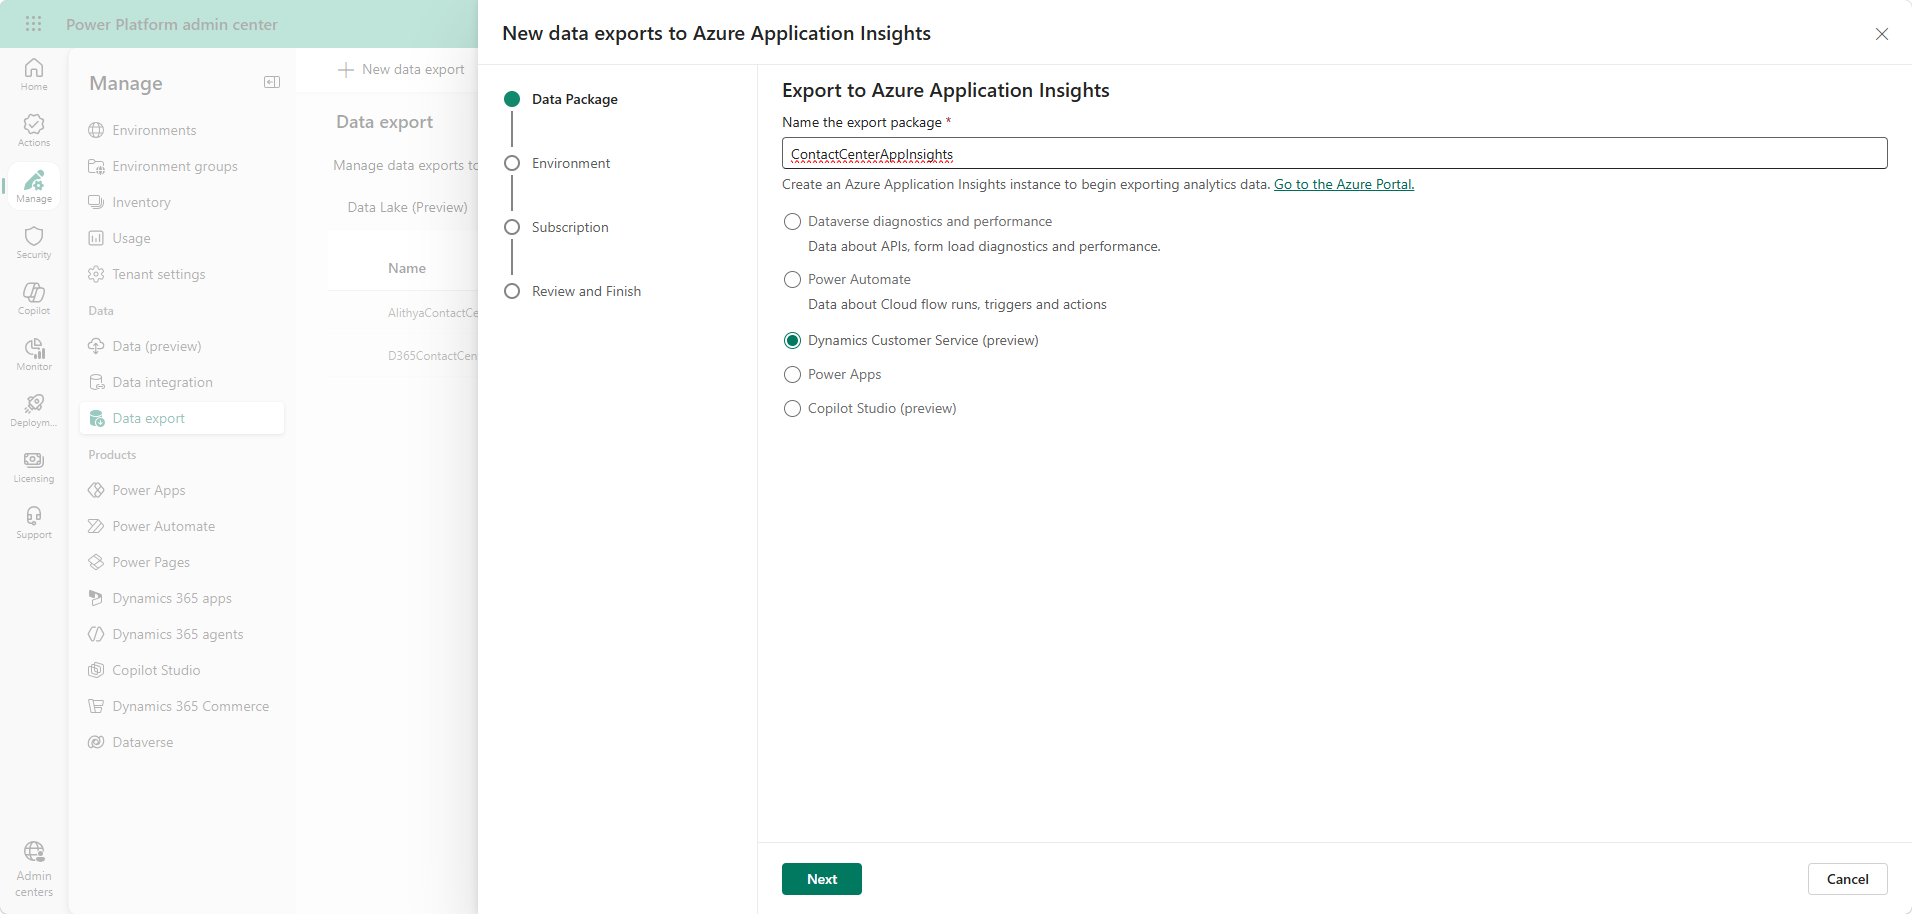Open the AlithyaContactCe export row

pos(433,313)
